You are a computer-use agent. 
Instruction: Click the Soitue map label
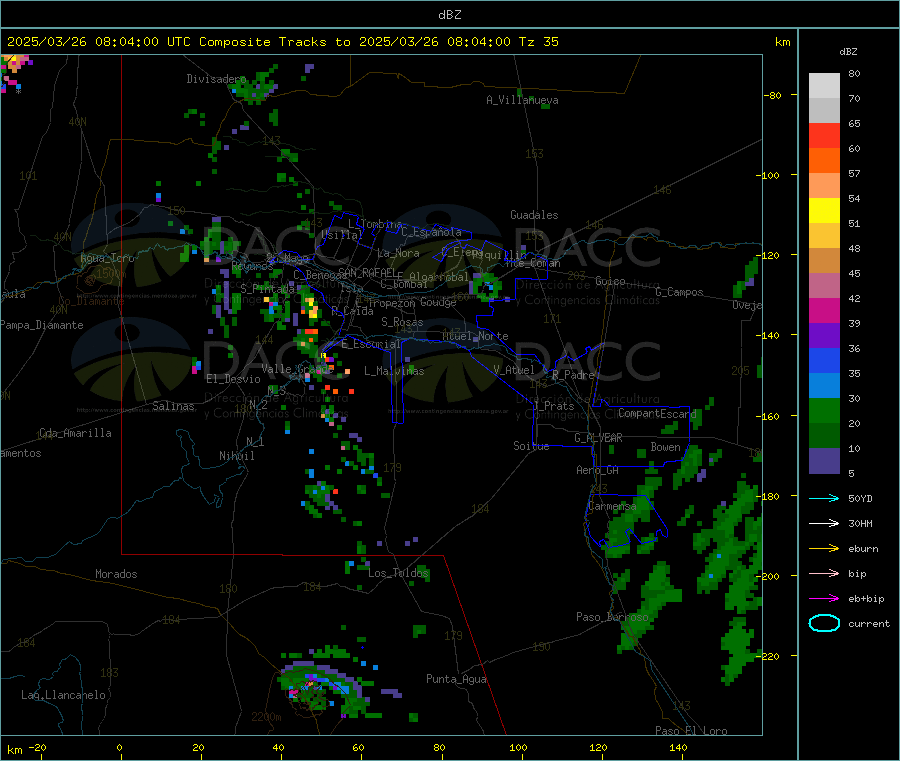pos(531,446)
